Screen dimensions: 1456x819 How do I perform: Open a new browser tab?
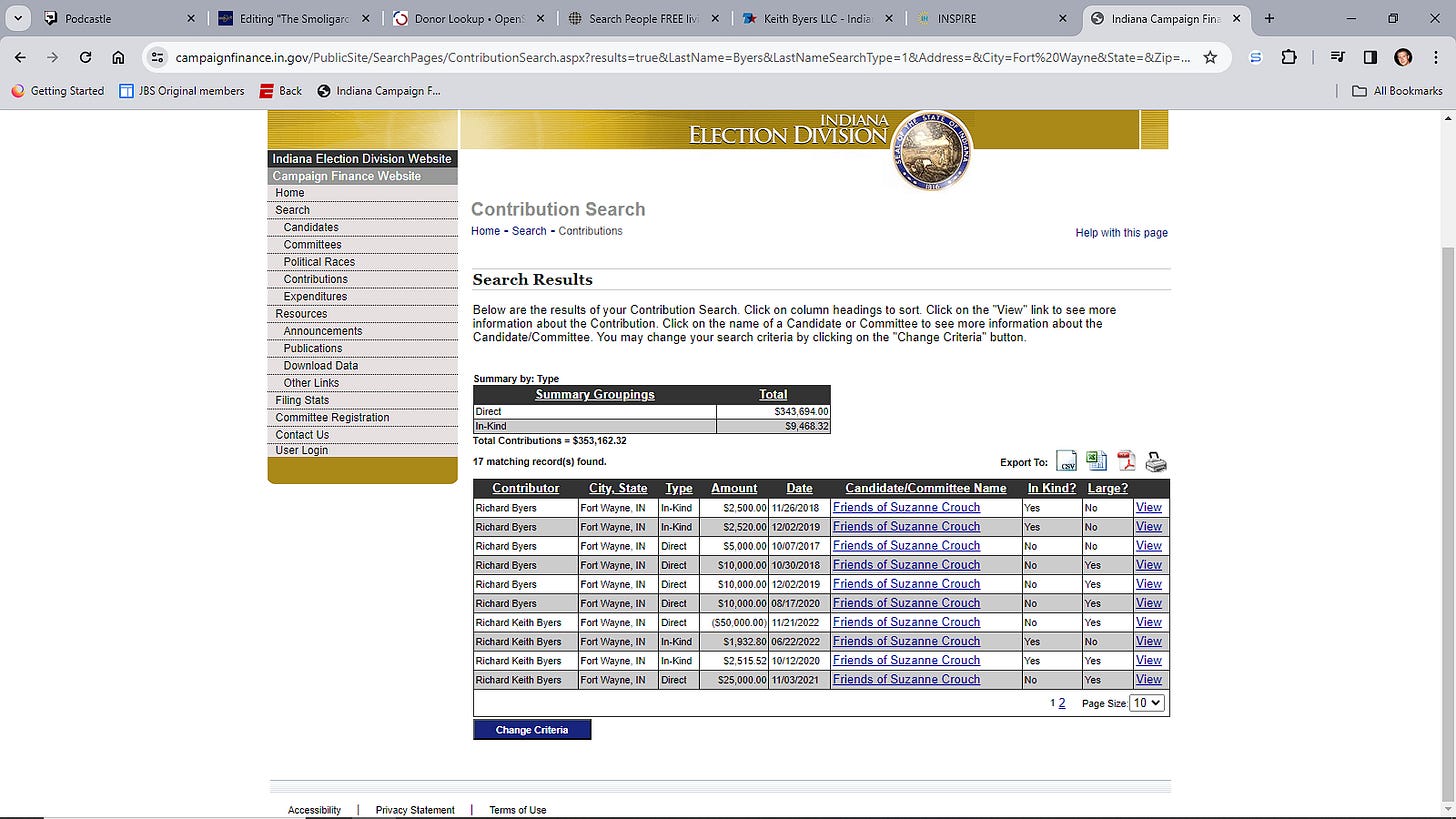tap(1269, 18)
